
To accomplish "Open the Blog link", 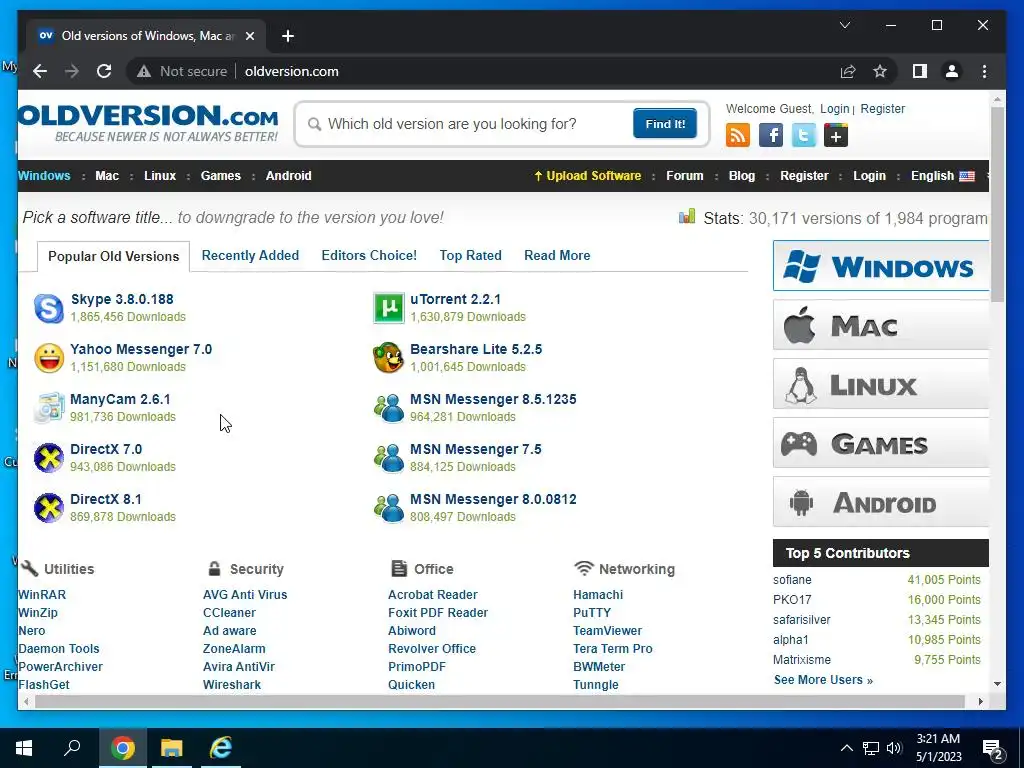I will (x=742, y=176).
